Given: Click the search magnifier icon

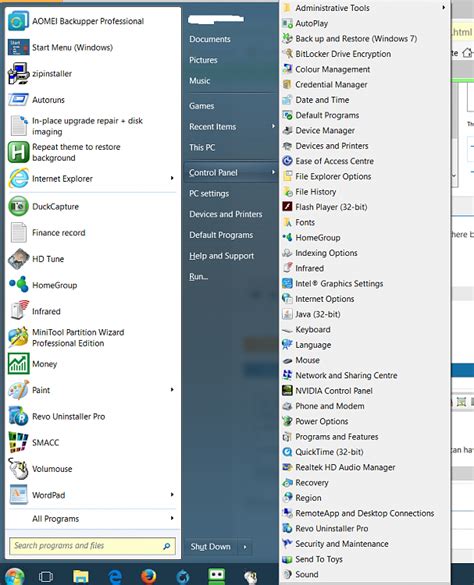Looking at the screenshot, I should click(x=167, y=546).
